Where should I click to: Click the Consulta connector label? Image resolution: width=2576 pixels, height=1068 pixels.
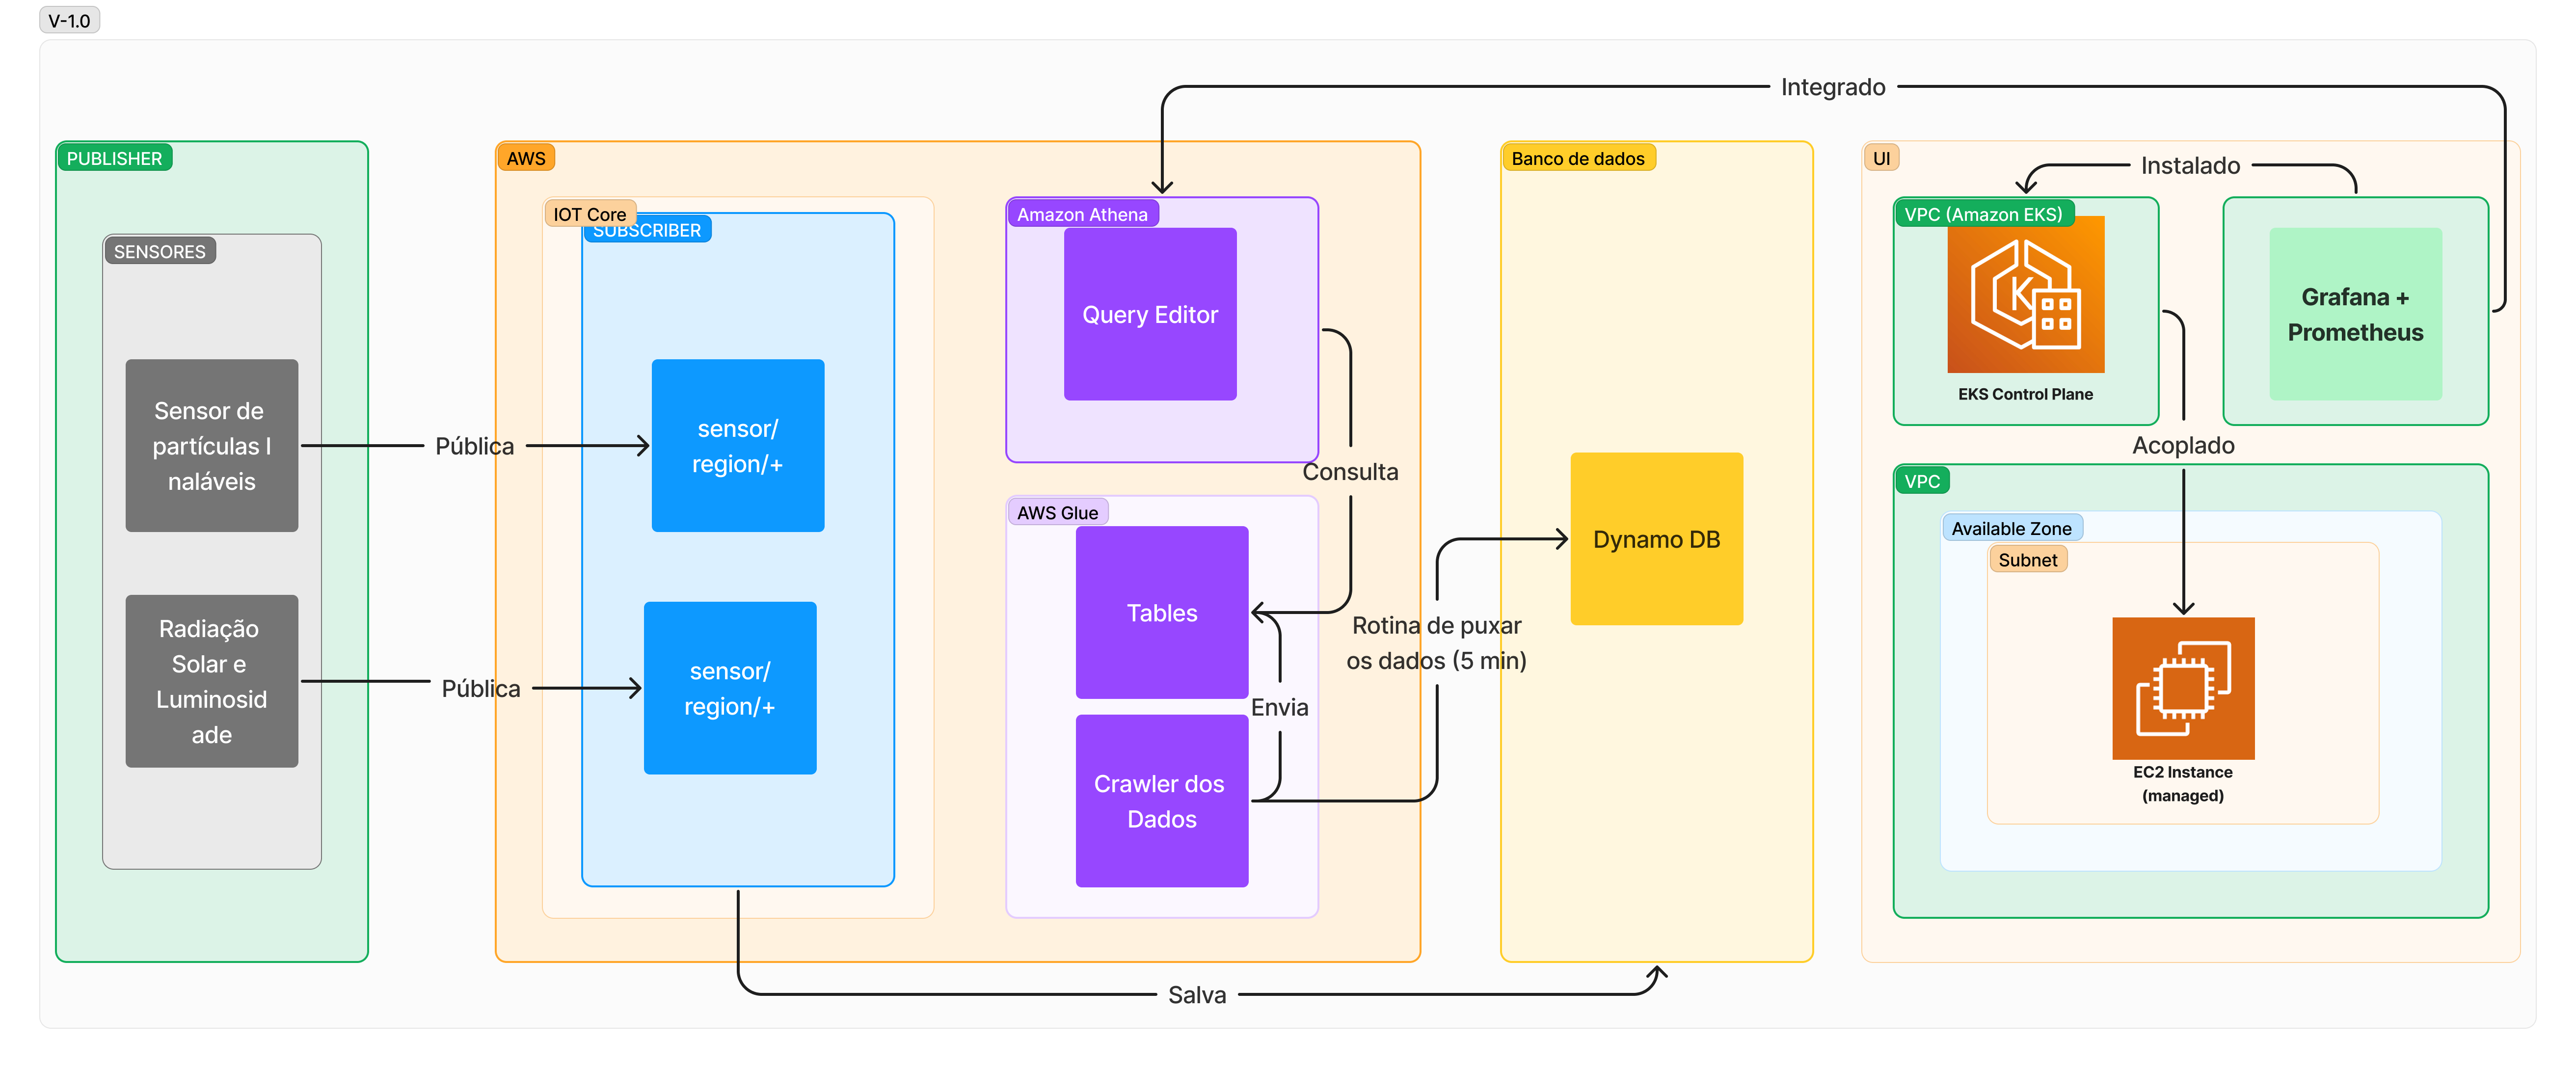click(x=1350, y=471)
